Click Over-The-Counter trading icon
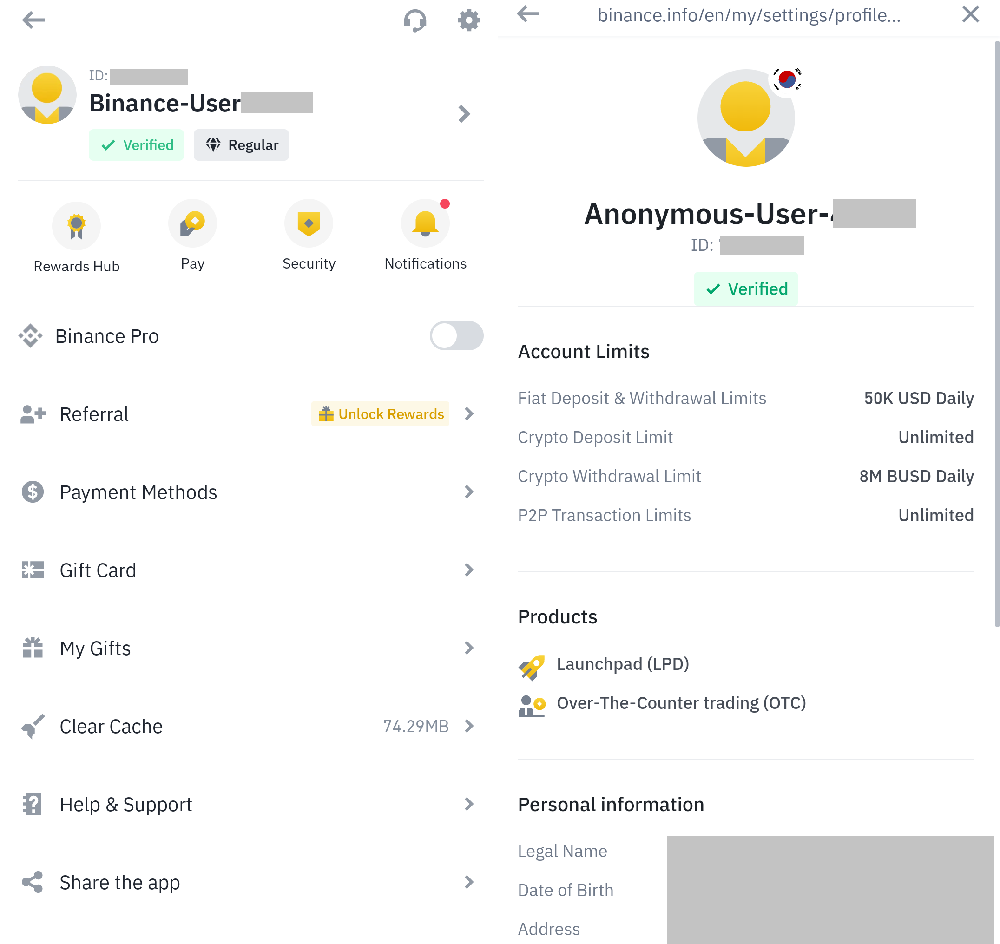This screenshot has width=1000, height=944. click(532, 706)
